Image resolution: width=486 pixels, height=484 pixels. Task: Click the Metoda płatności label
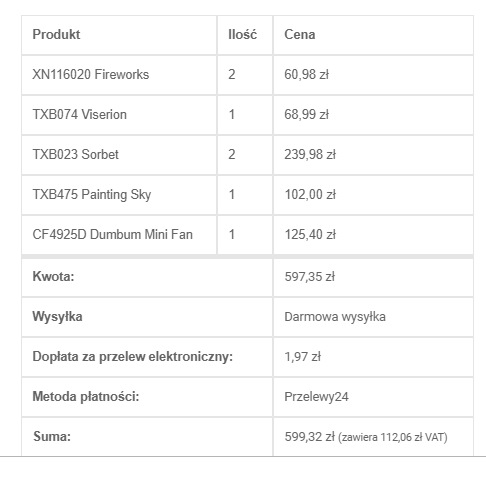(x=86, y=397)
